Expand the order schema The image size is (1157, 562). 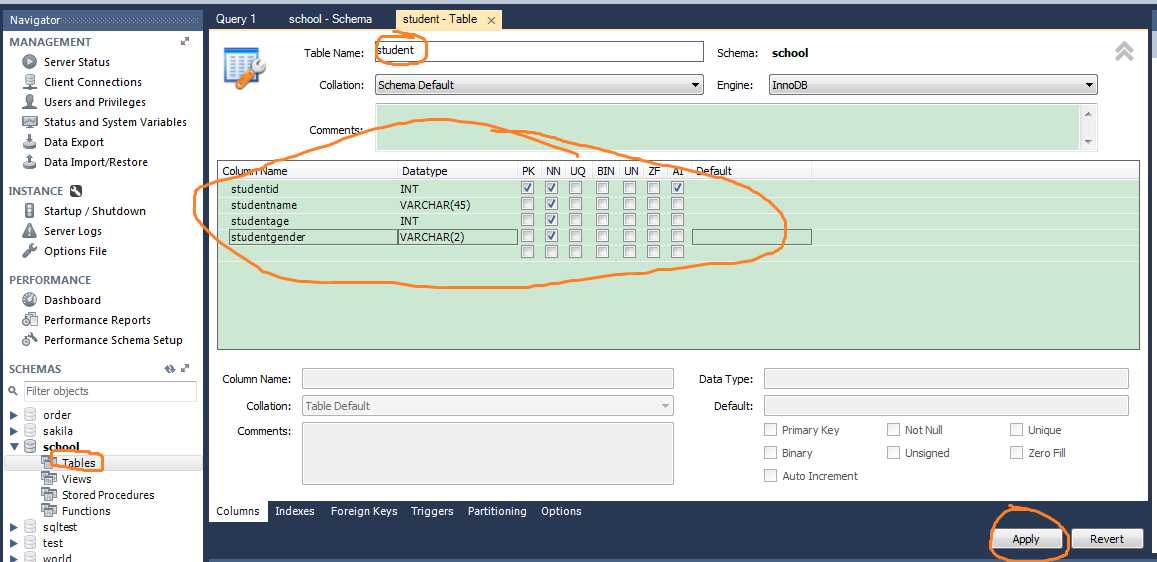13,415
